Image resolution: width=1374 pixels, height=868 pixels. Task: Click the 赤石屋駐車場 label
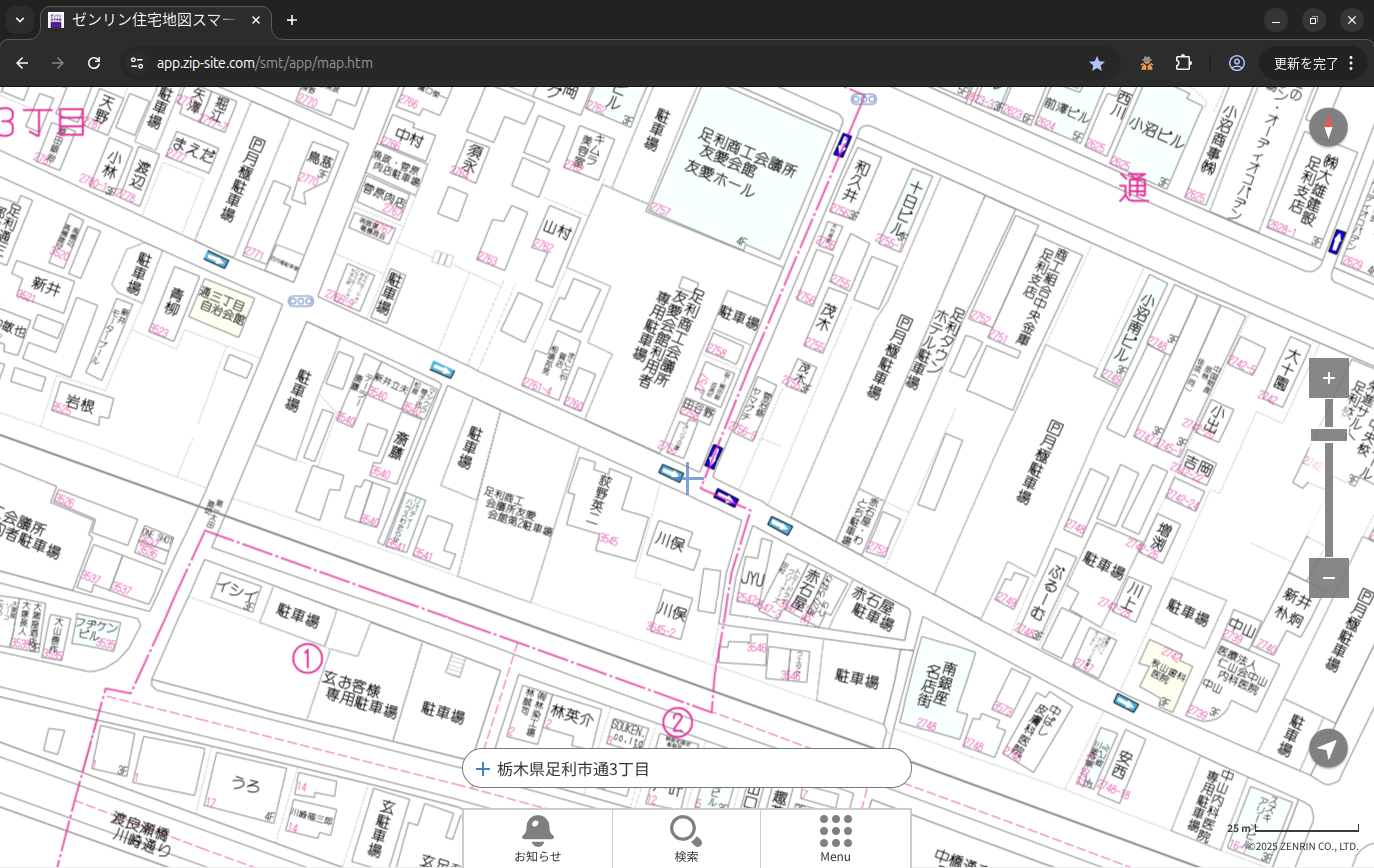(x=872, y=607)
